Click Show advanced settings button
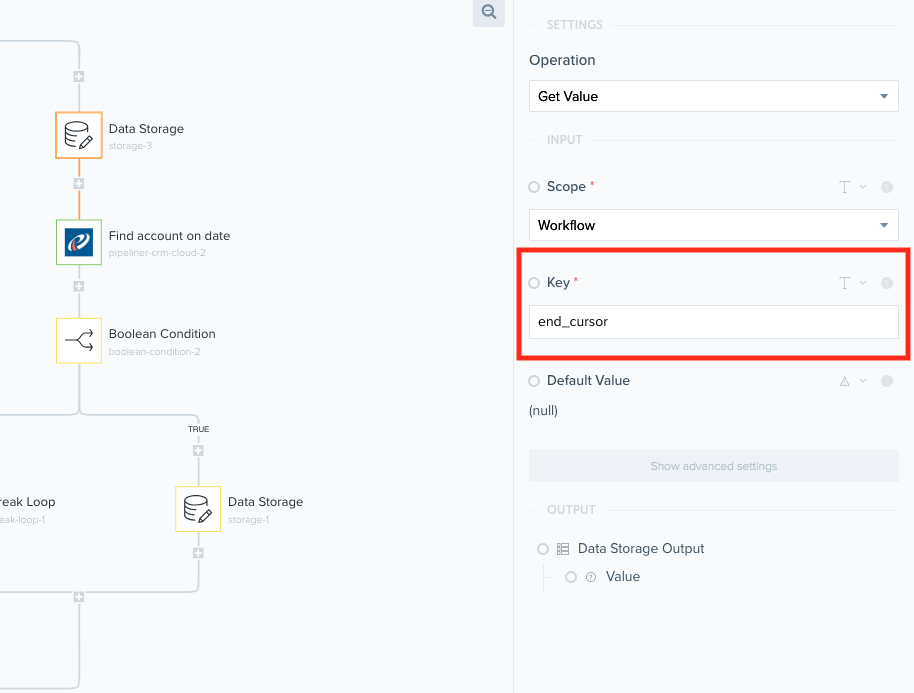Image resolution: width=914 pixels, height=693 pixels. coord(713,466)
